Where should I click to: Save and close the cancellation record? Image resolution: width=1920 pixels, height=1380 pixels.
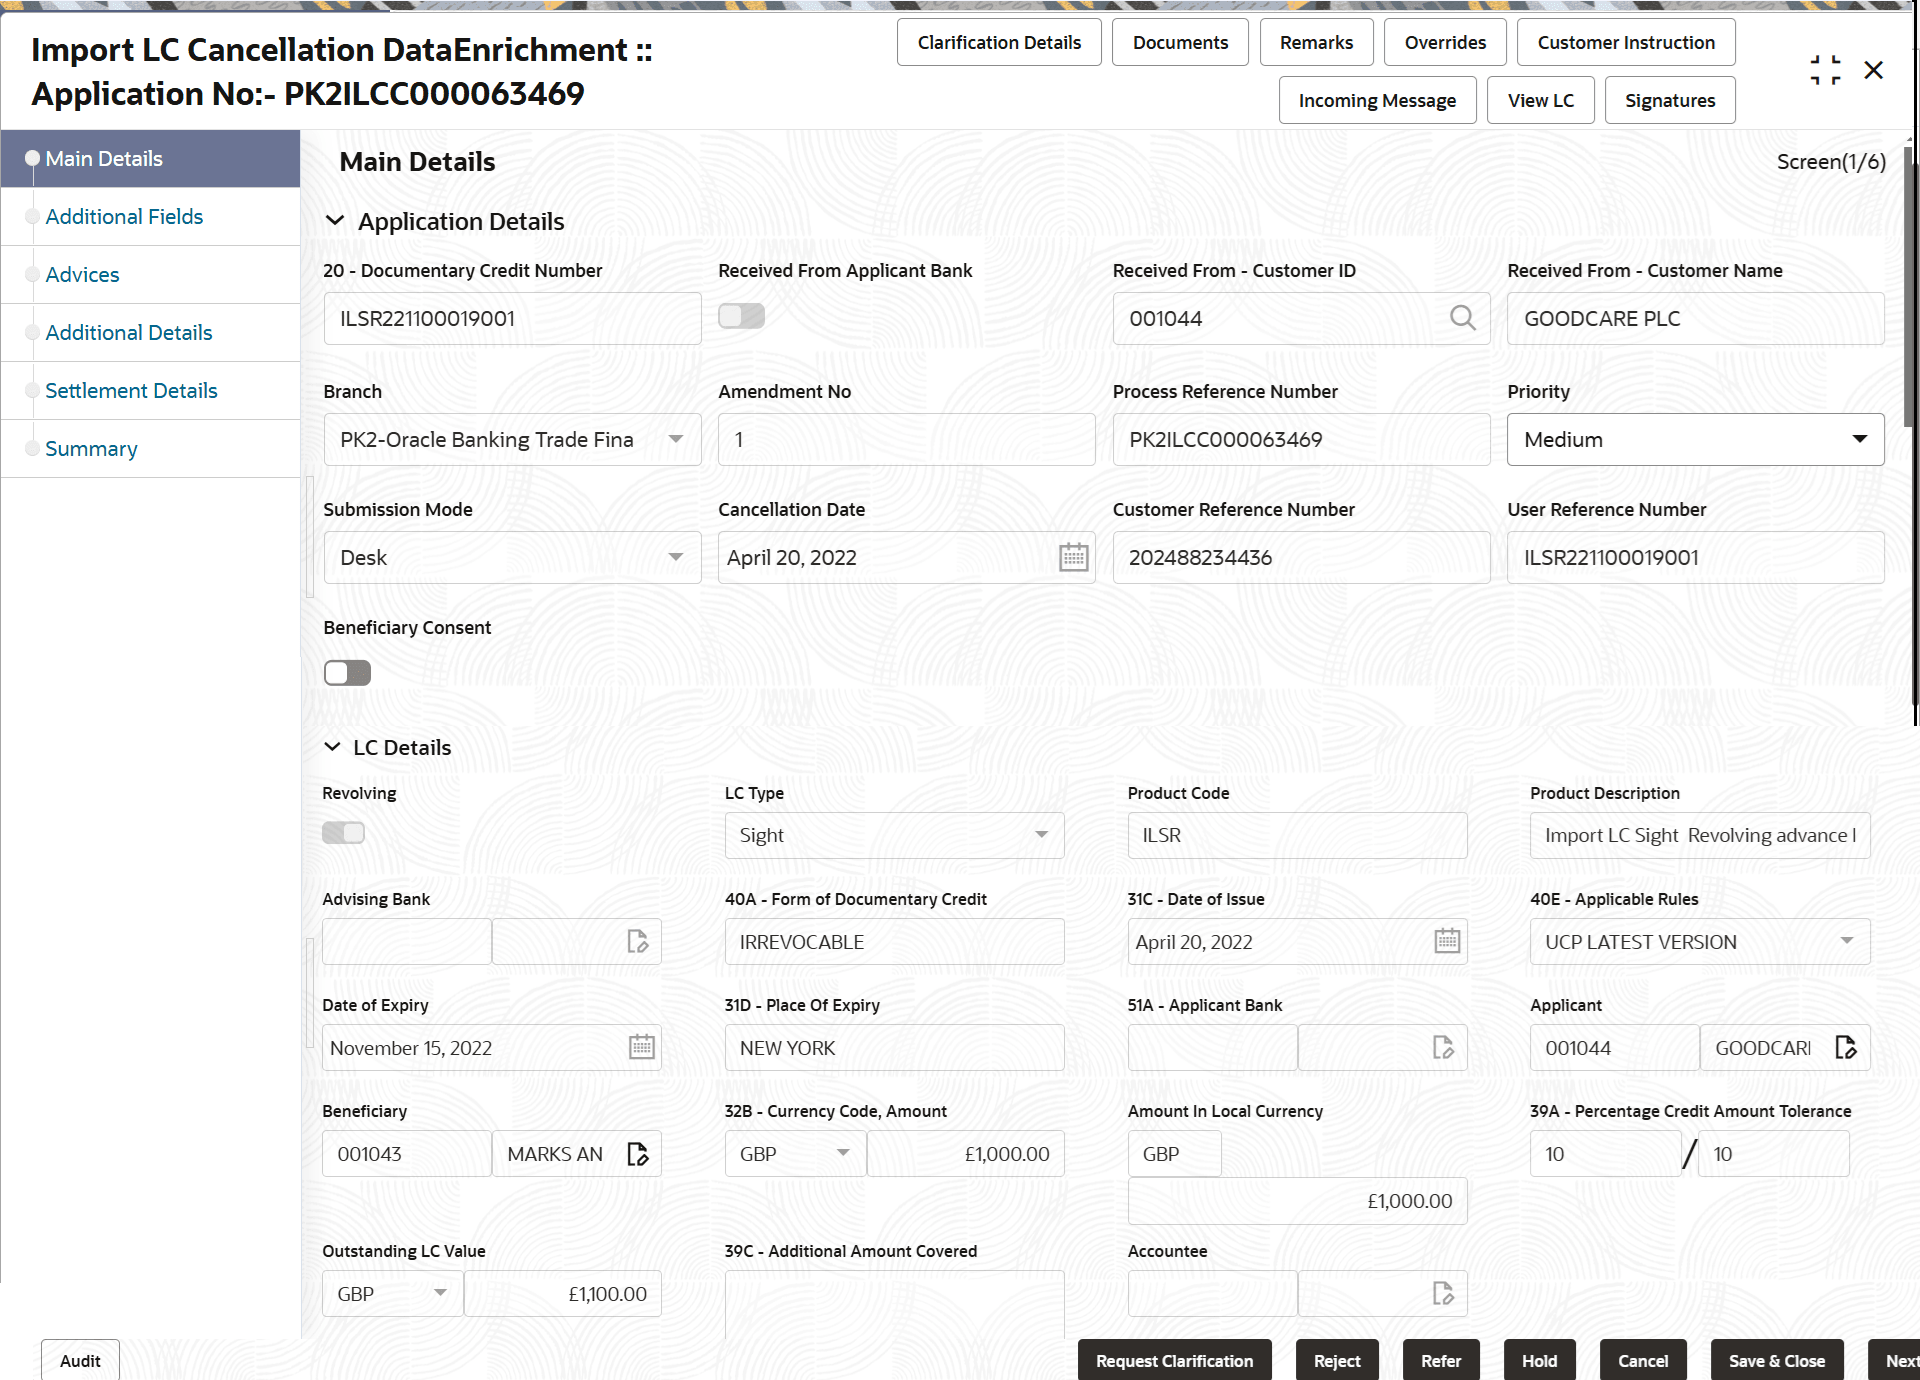(x=1776, y=1360)
